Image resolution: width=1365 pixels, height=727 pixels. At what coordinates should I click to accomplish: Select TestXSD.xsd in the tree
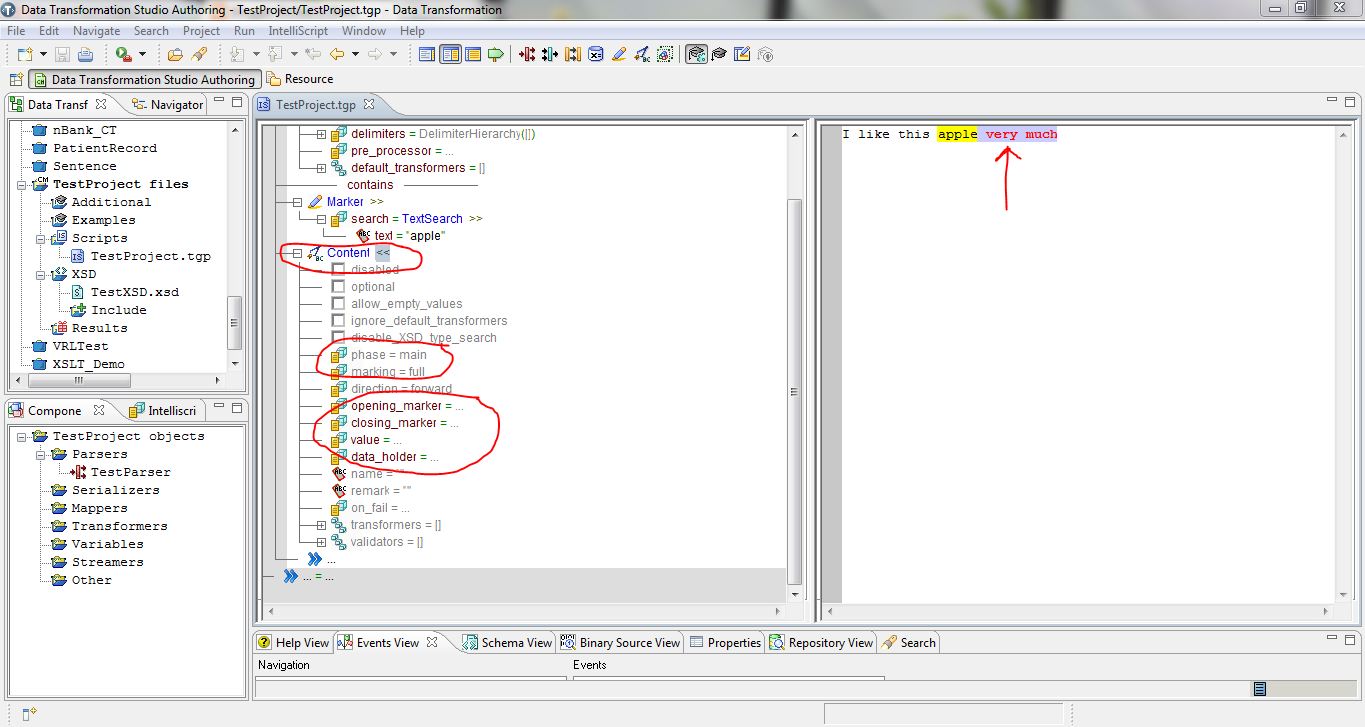click(135, 292)
